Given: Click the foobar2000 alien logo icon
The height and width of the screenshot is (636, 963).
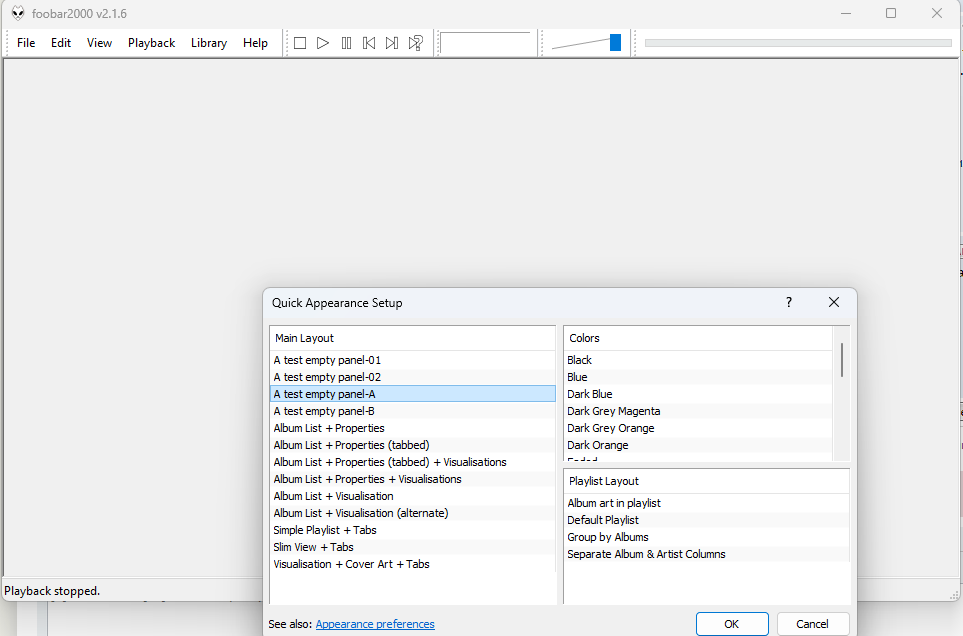Looking at the screenshot, I should click(18, 14).
